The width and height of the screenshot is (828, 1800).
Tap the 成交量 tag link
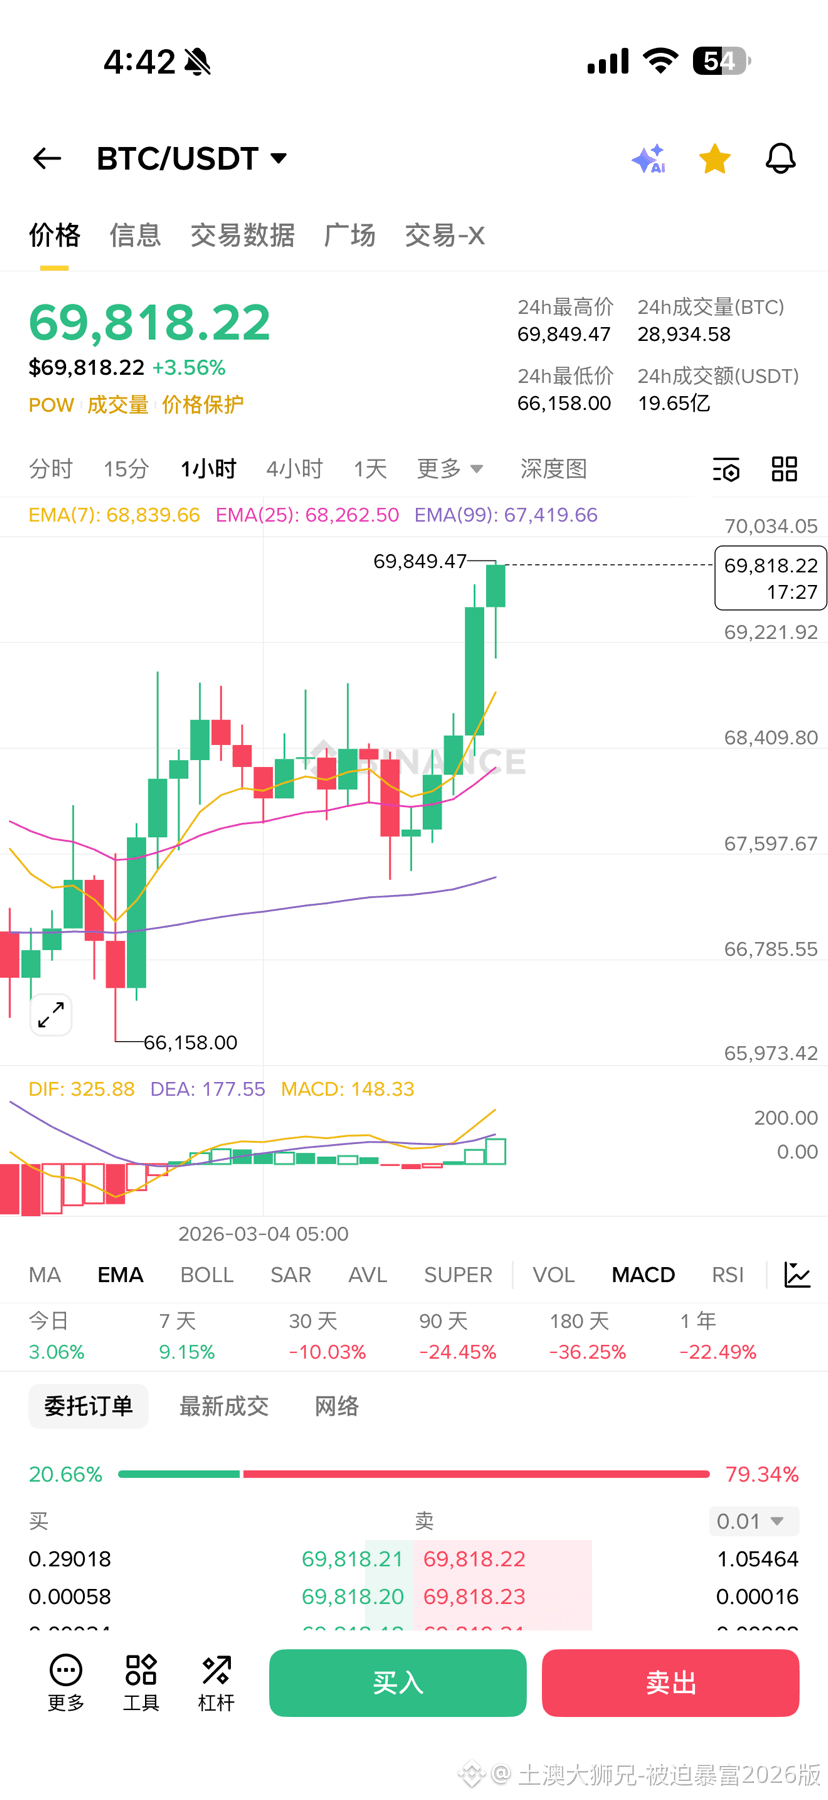[x=118, y=405]
